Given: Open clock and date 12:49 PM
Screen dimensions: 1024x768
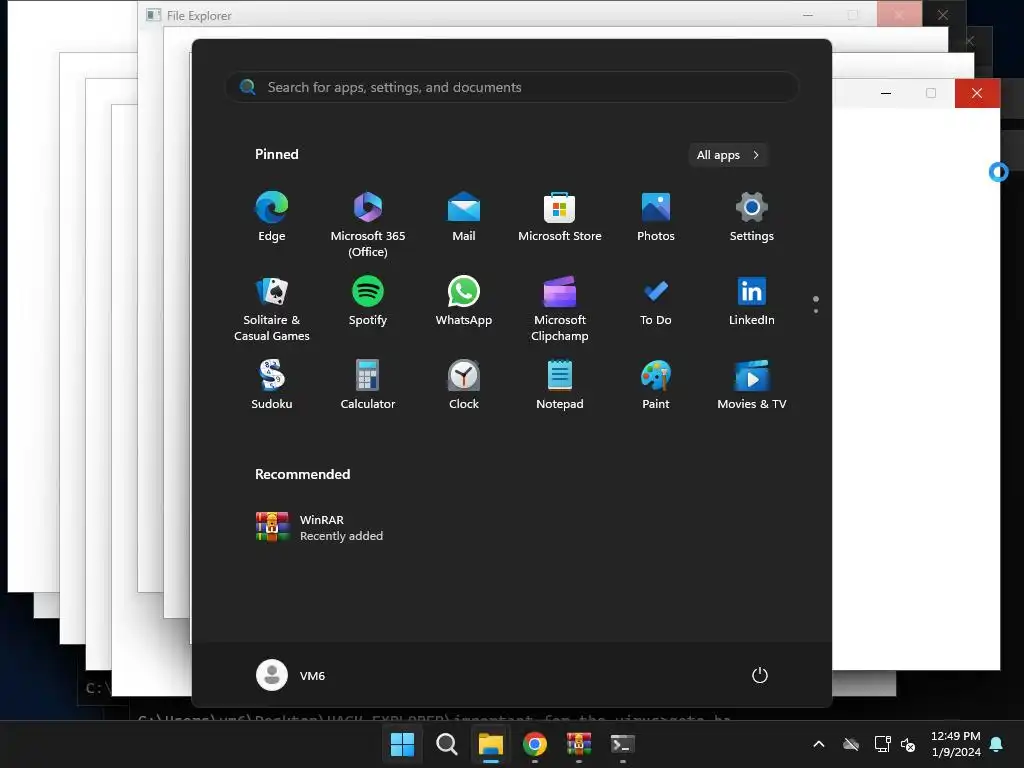Looking at the screenshot, I should [955, 744].
